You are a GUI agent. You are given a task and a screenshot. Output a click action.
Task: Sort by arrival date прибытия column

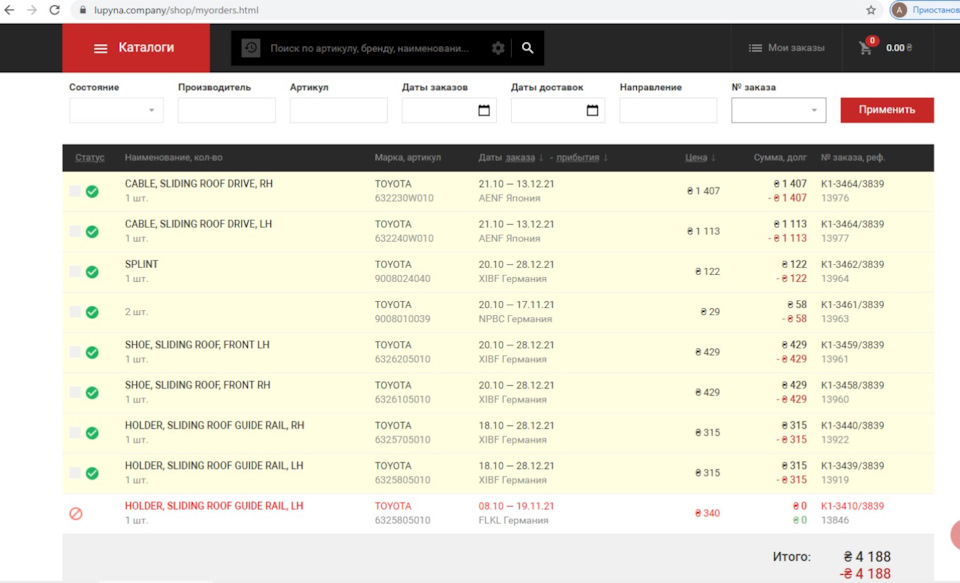577,157
